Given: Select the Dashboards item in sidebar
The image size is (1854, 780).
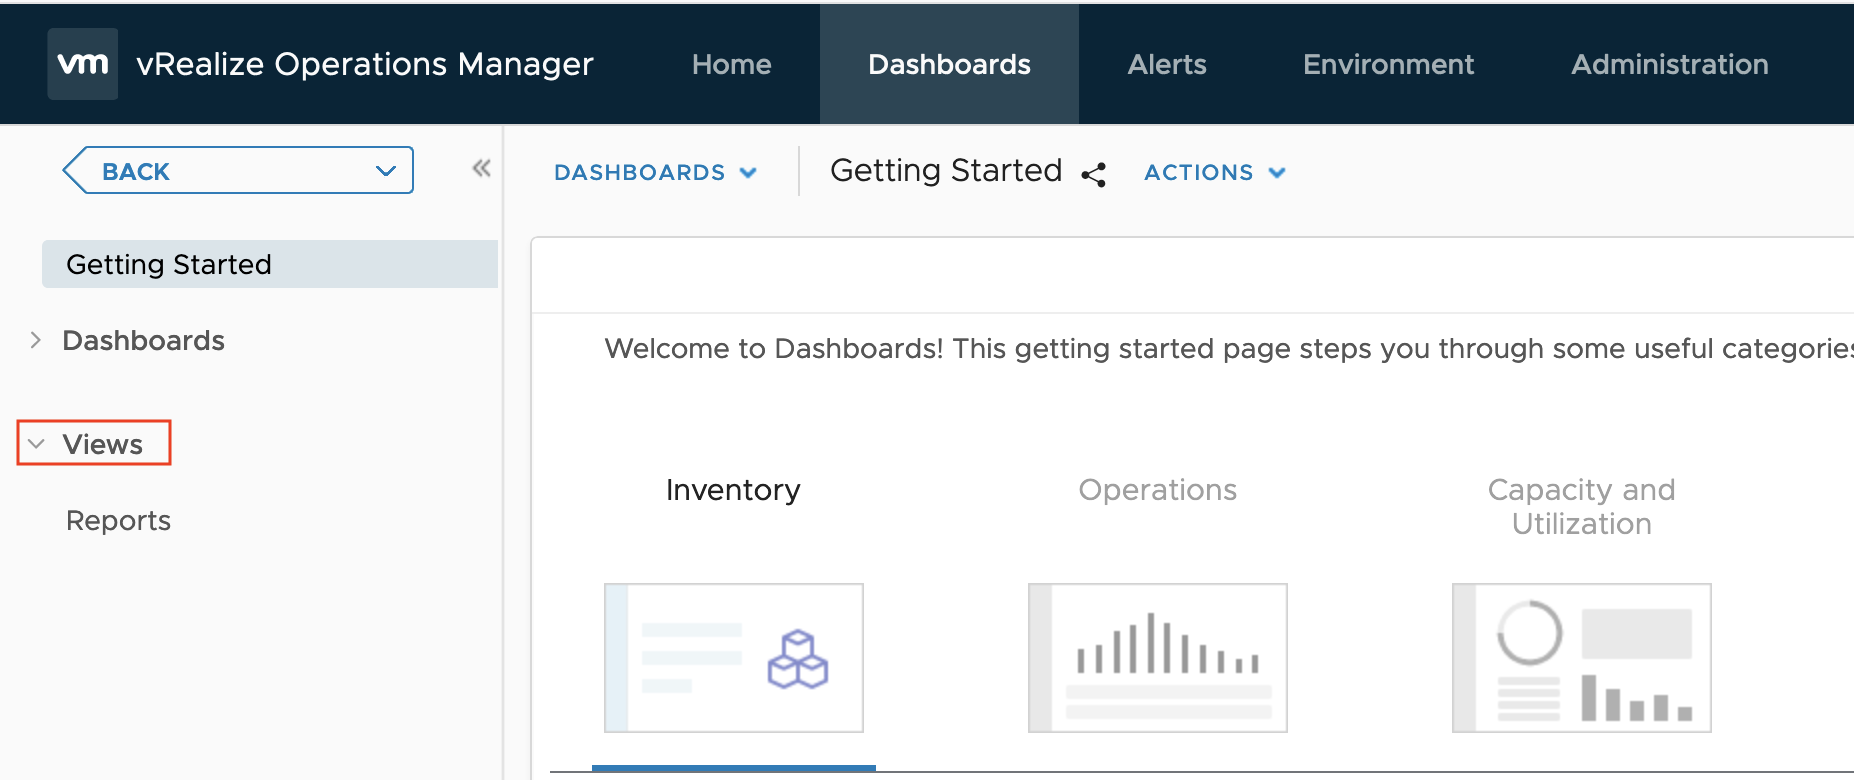Looking at the screenshot, I should coord(143,340).
